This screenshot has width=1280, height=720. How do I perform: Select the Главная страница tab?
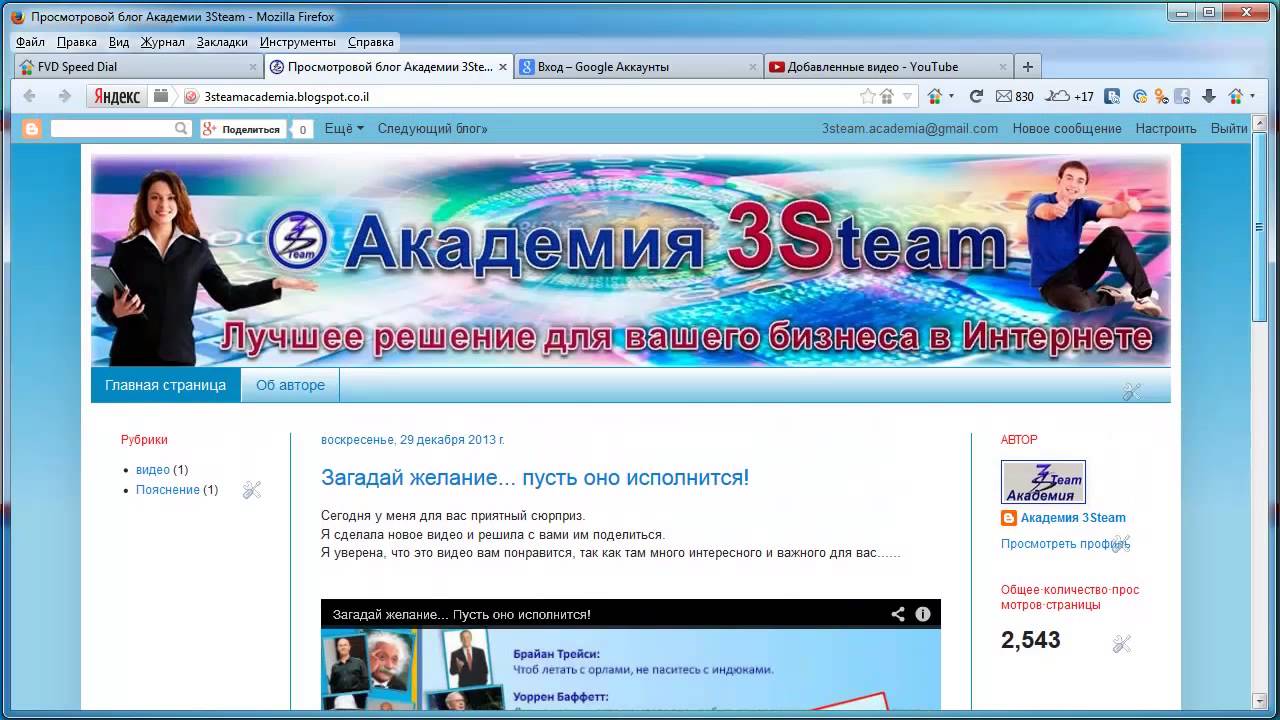click(166, 385)
